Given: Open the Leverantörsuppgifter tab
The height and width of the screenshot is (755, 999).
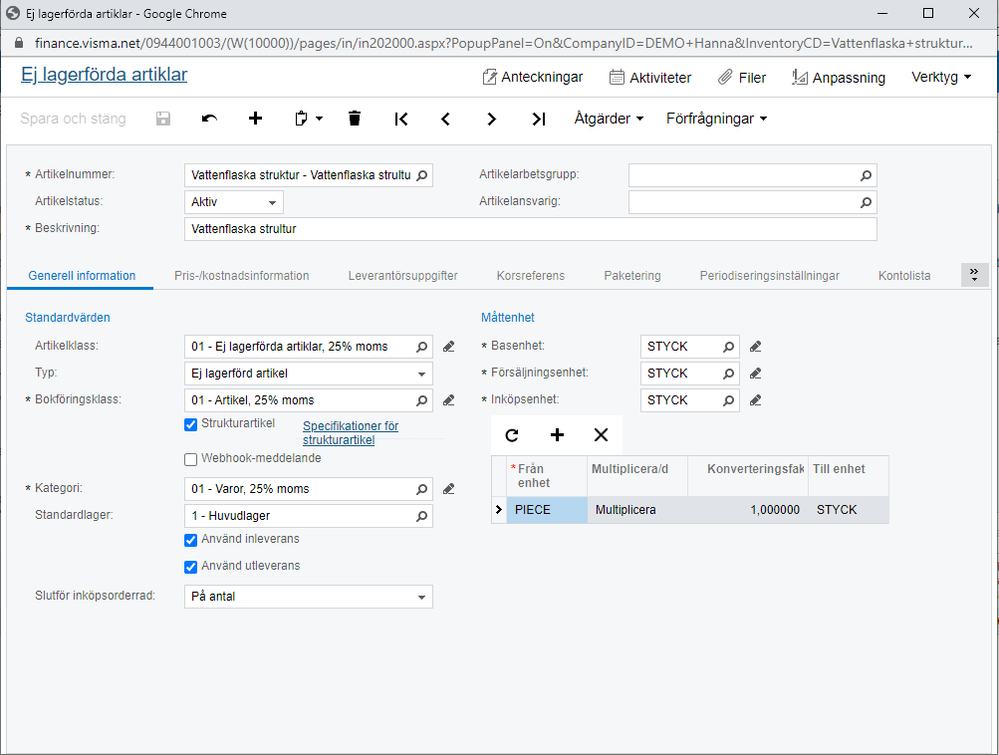Looking at the screenshot, I should tap(403, 276).
